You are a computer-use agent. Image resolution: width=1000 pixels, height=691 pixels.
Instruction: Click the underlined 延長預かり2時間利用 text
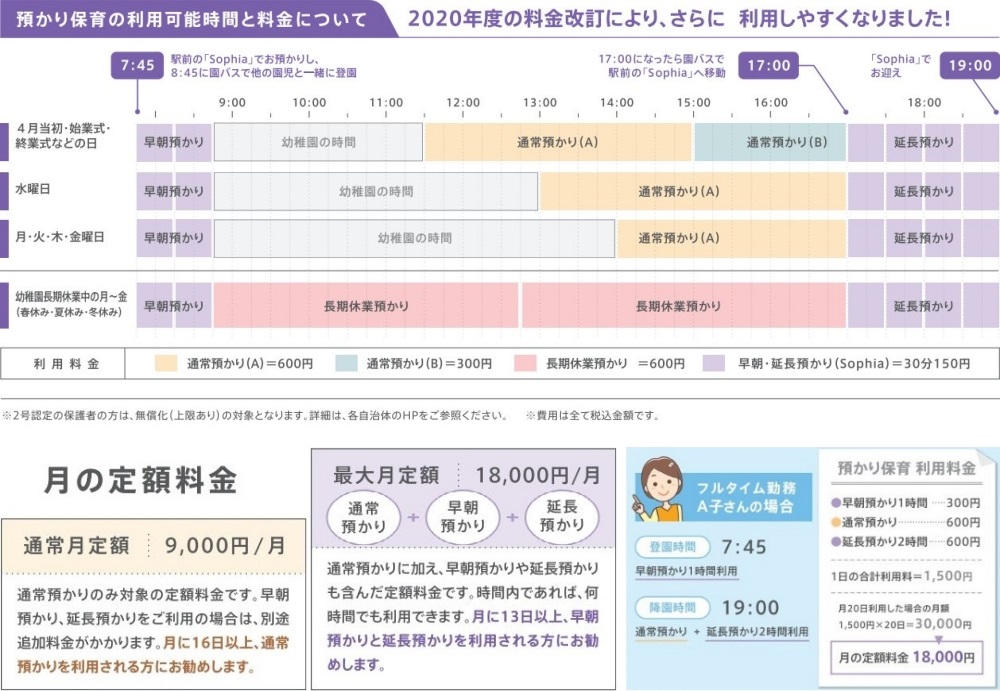point(757,632)
